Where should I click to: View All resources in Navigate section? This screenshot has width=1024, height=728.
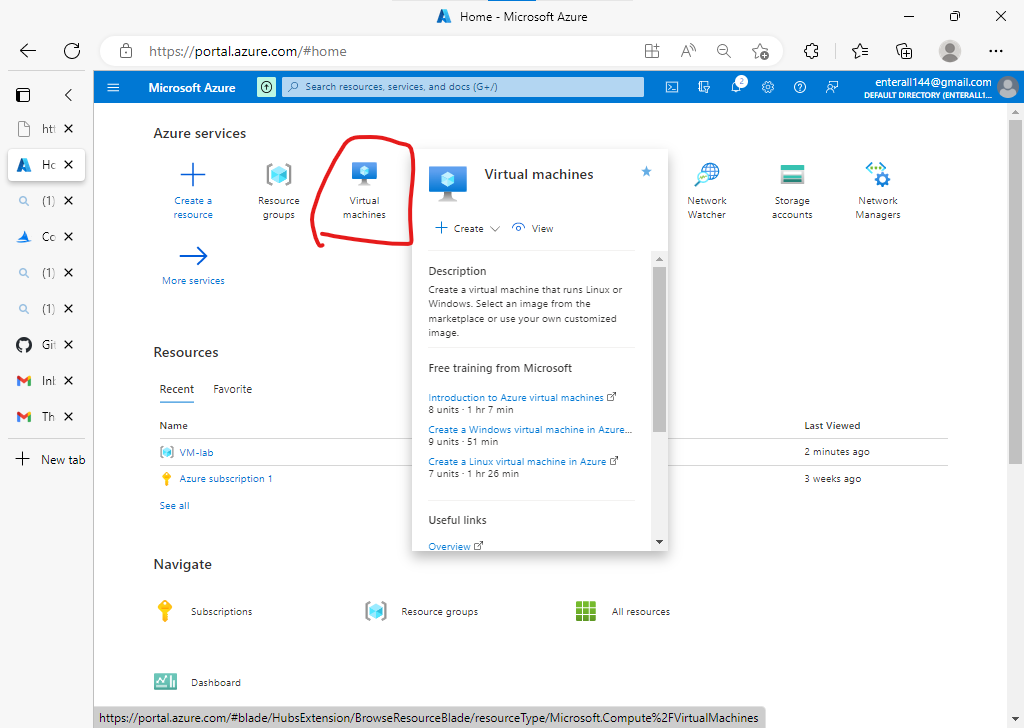tap(640, 611)
